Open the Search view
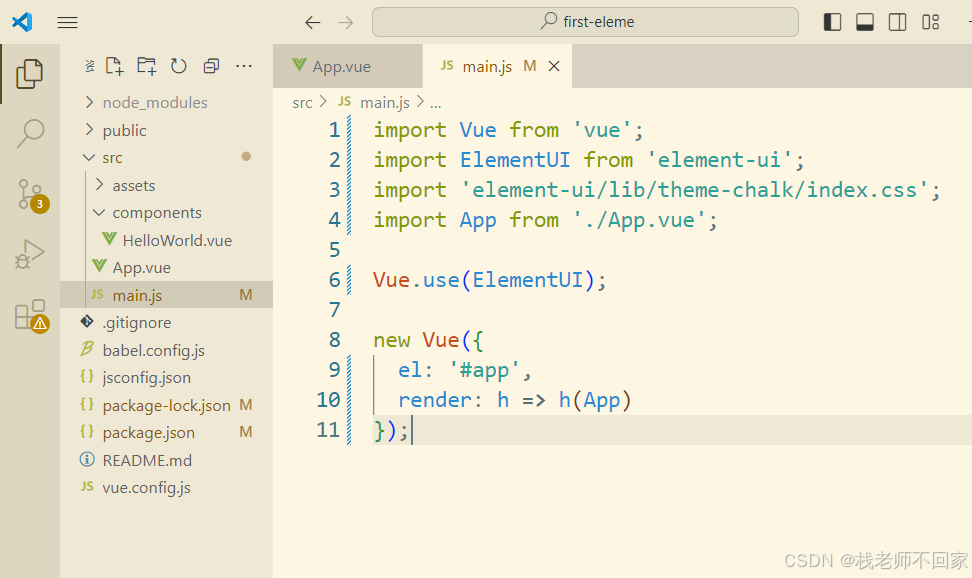This screenshot has height=578, width=972. 29,133
